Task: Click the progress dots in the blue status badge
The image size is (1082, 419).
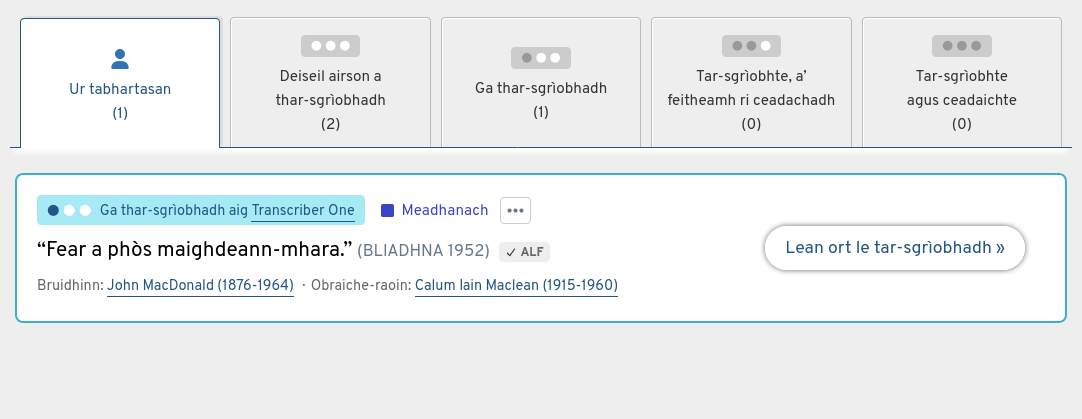Action: point(69,210)
